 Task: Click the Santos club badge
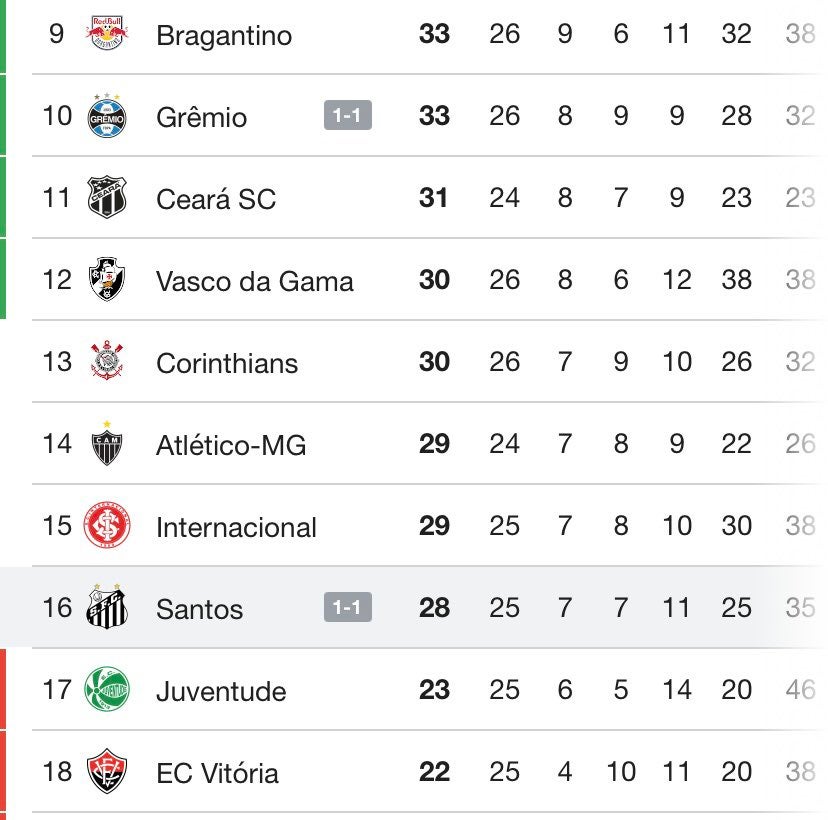[106, 608]
